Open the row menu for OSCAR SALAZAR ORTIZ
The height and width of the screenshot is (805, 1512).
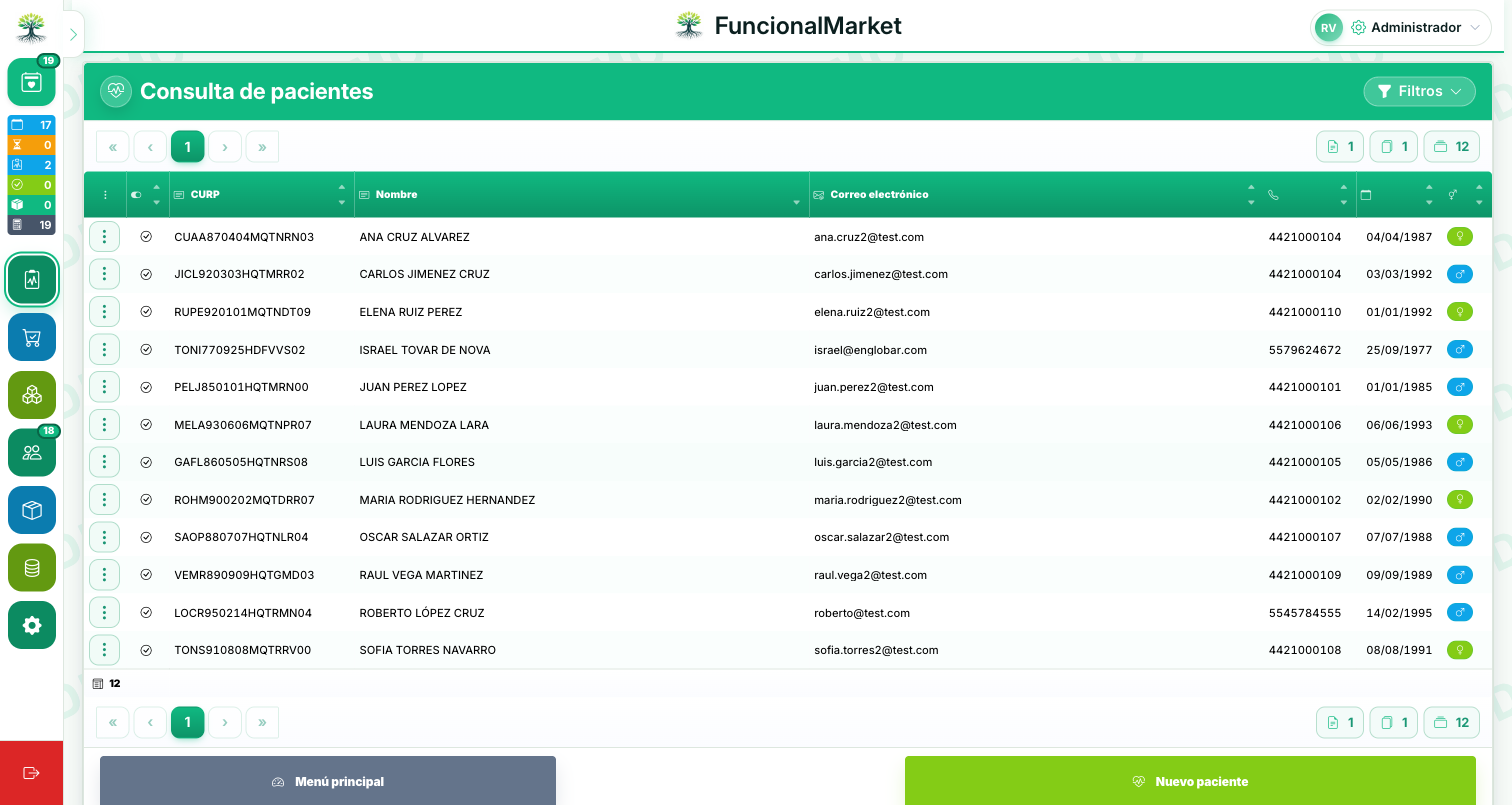point(104,537)
